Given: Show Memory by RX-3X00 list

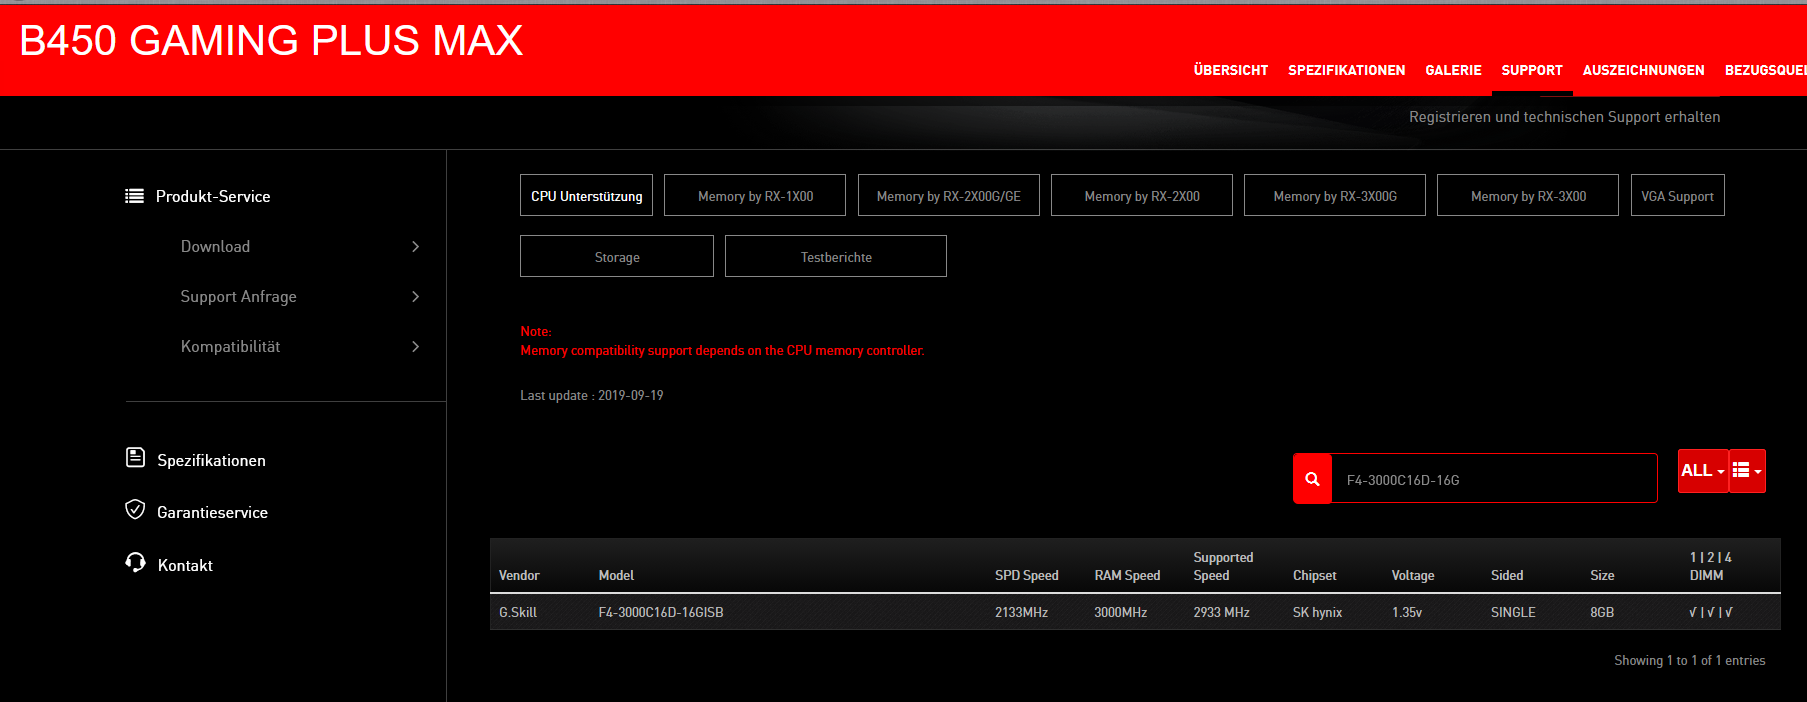Looking at the screenshot, I should [1528, 196].
